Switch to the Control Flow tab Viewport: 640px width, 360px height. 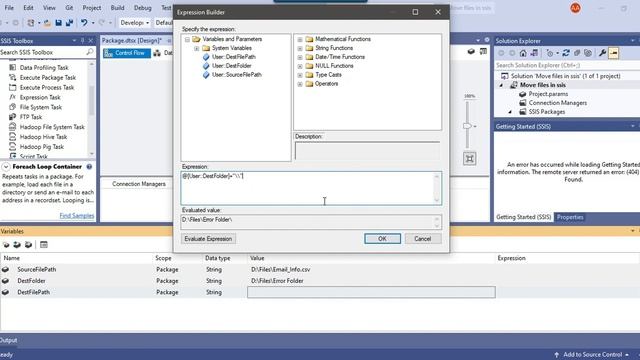(x=127, y=53)
